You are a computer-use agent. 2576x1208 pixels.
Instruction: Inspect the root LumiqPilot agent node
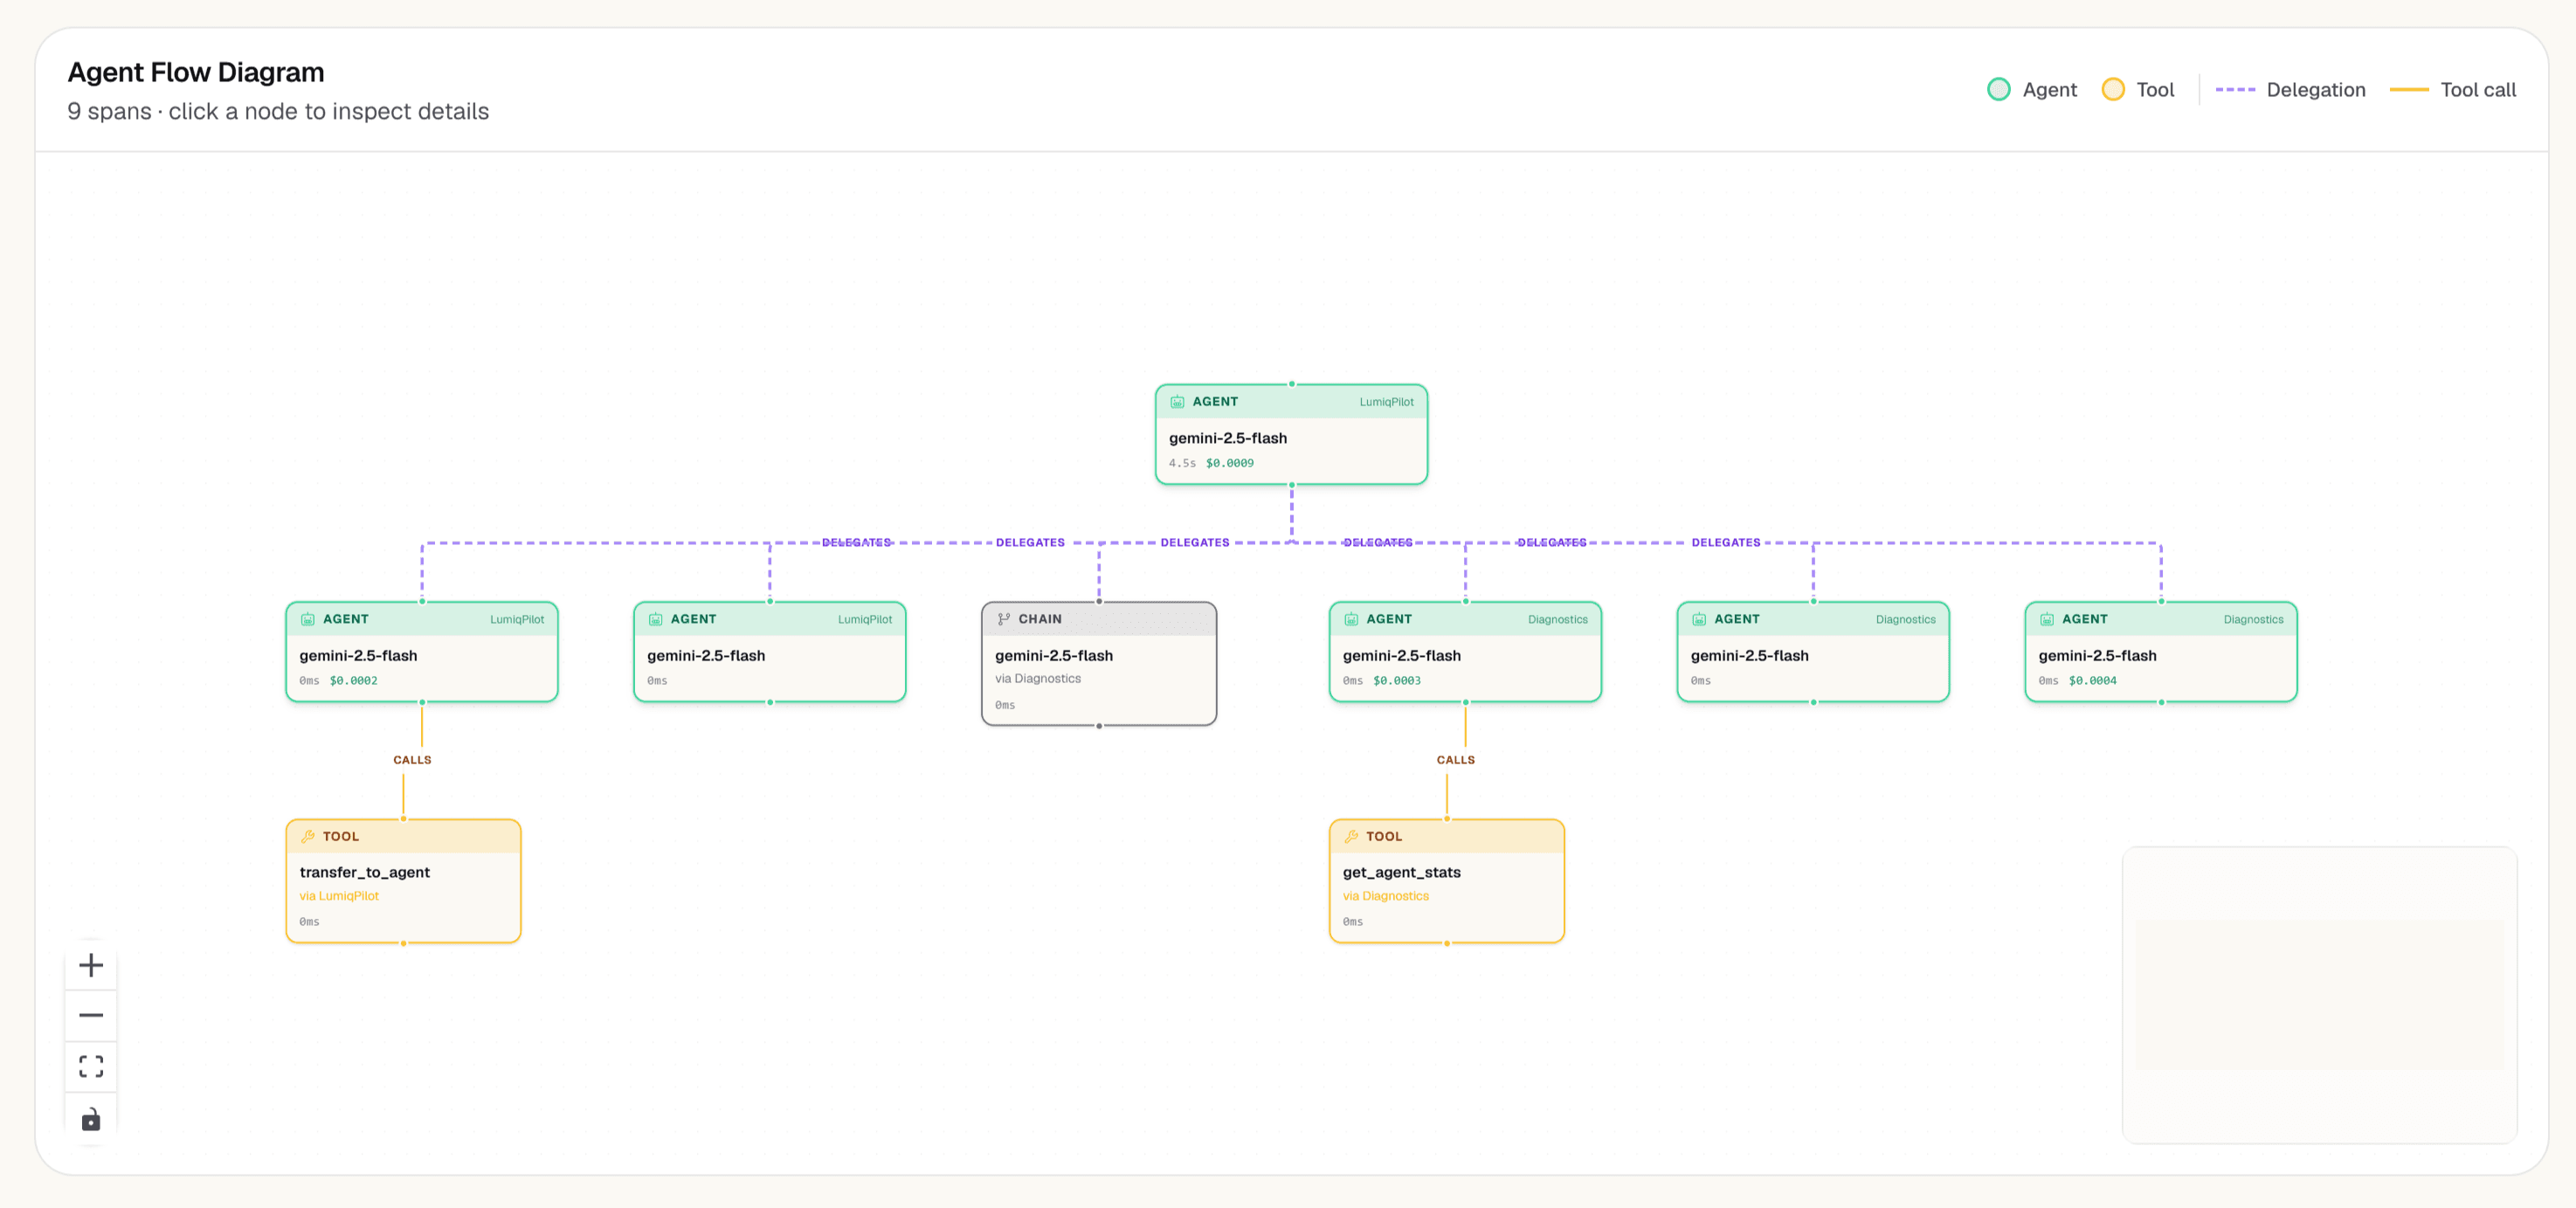tap(1291, 434)
